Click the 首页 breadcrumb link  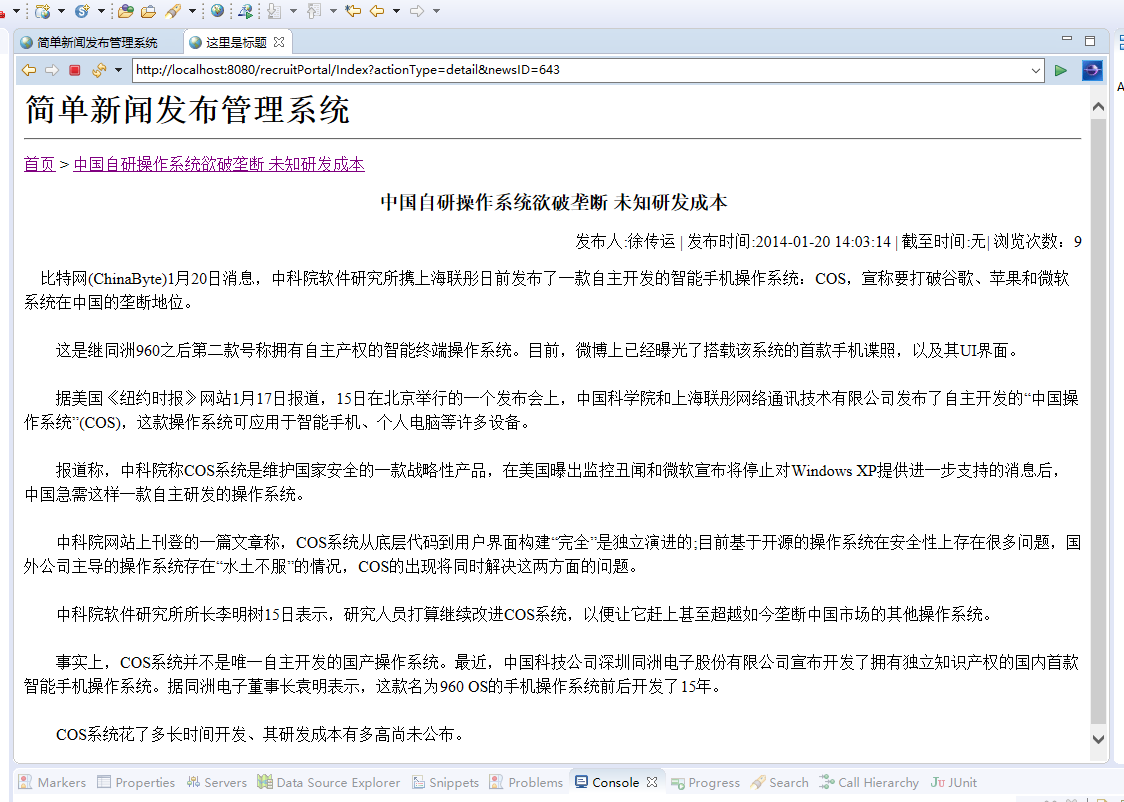click(38, 164)
